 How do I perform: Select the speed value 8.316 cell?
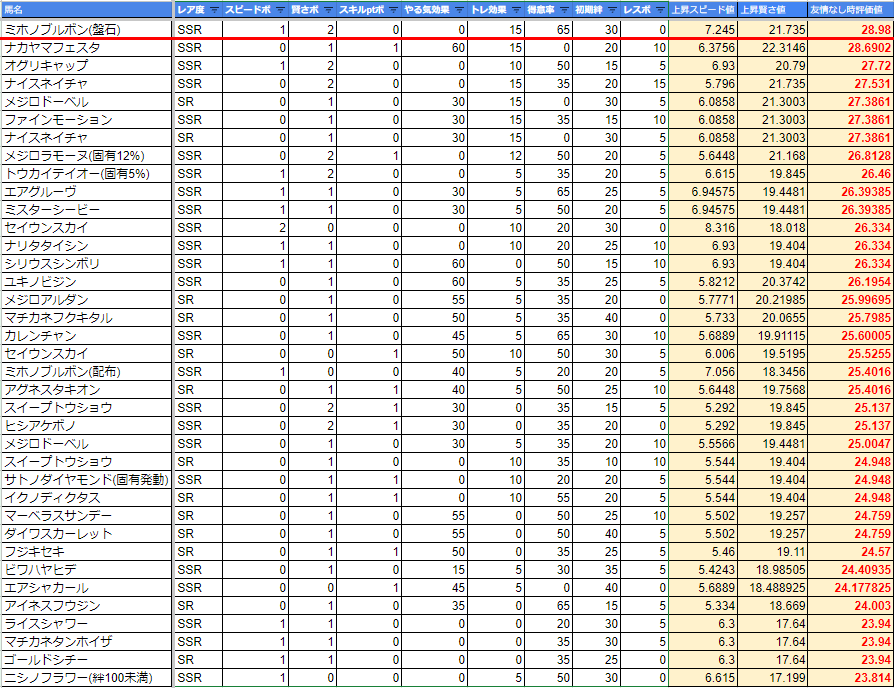pos(703,228)
